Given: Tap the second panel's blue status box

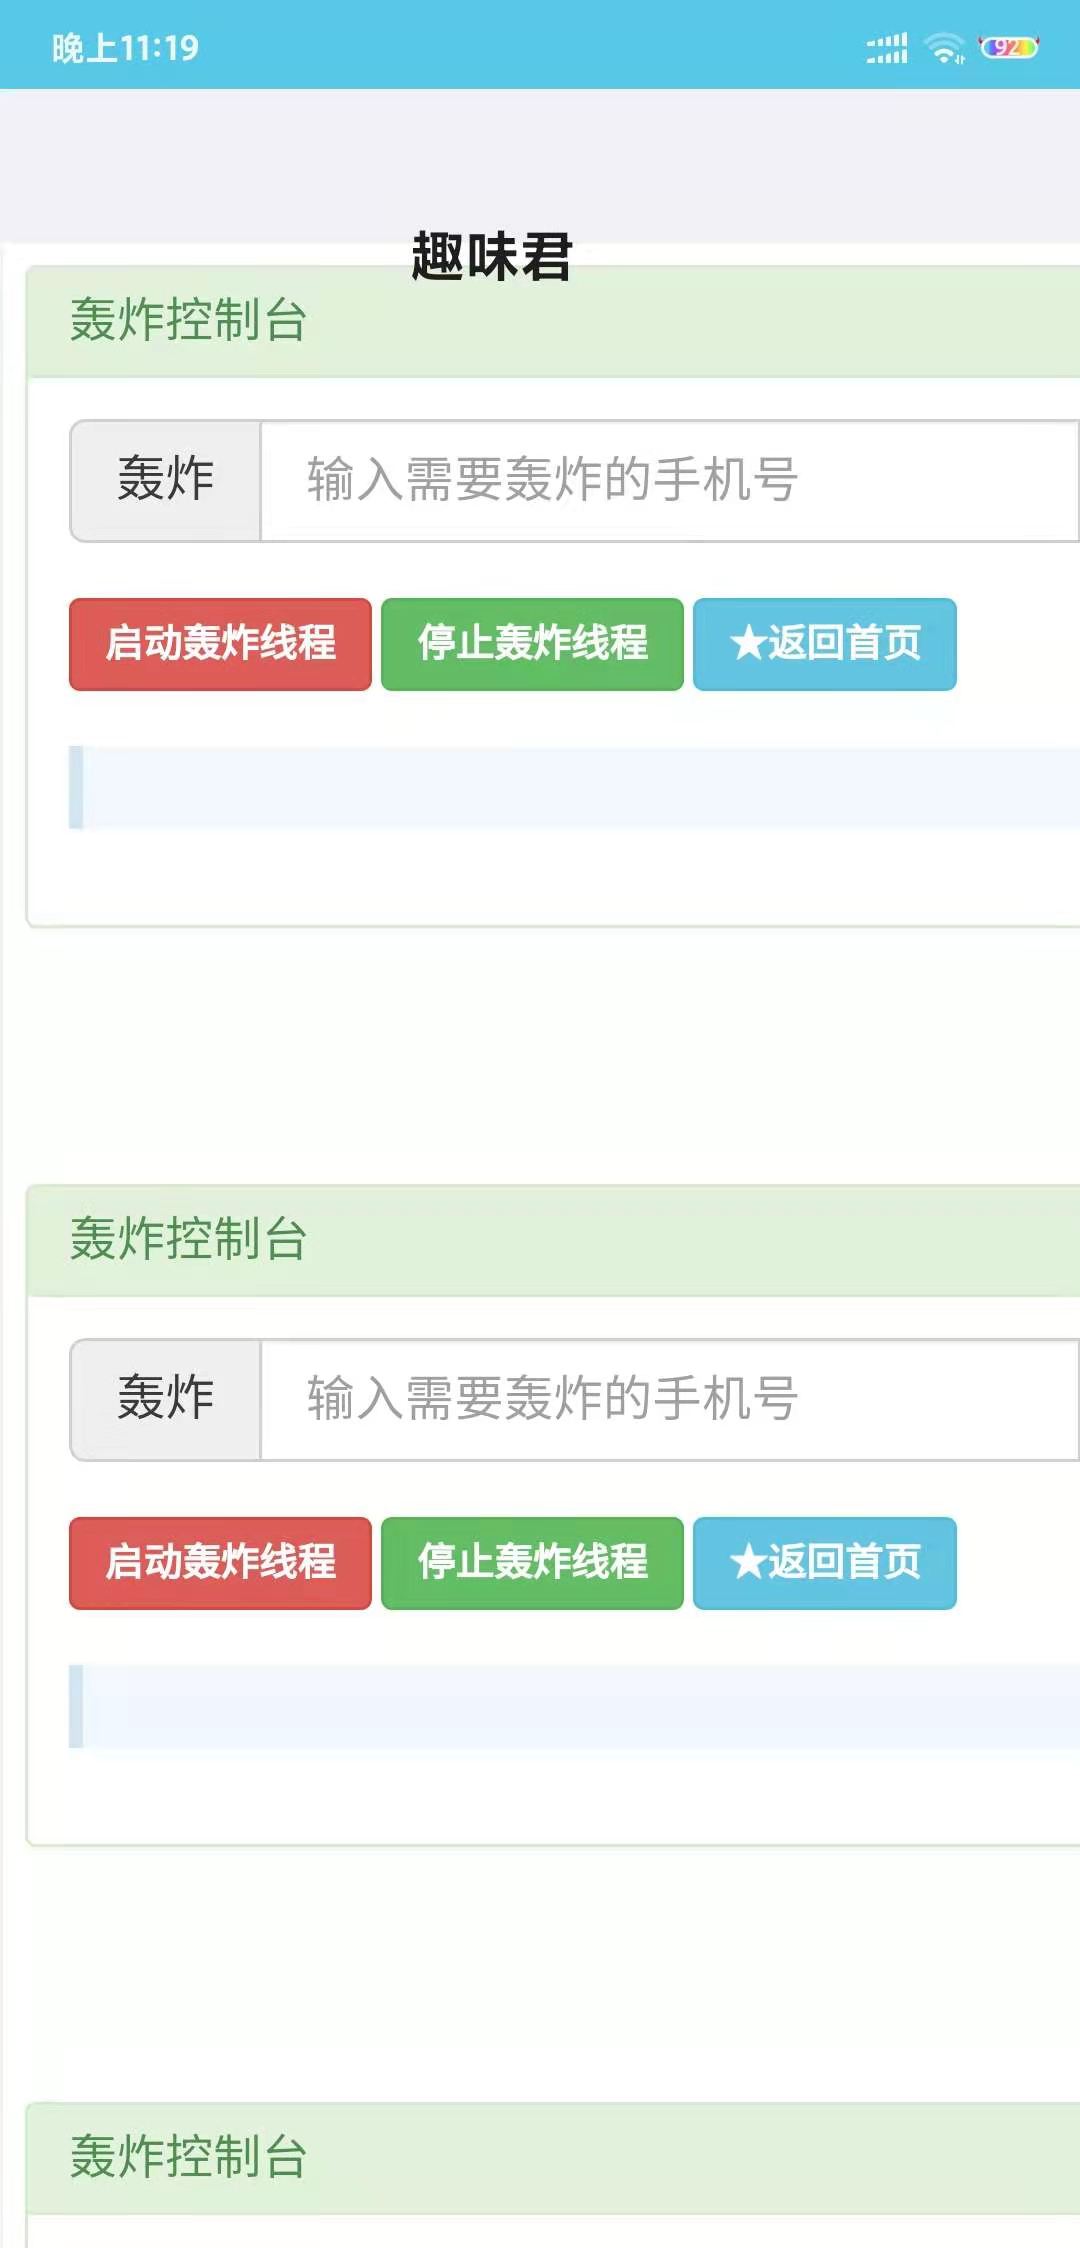Looking at the screenshot, I should coord(575,1707).
